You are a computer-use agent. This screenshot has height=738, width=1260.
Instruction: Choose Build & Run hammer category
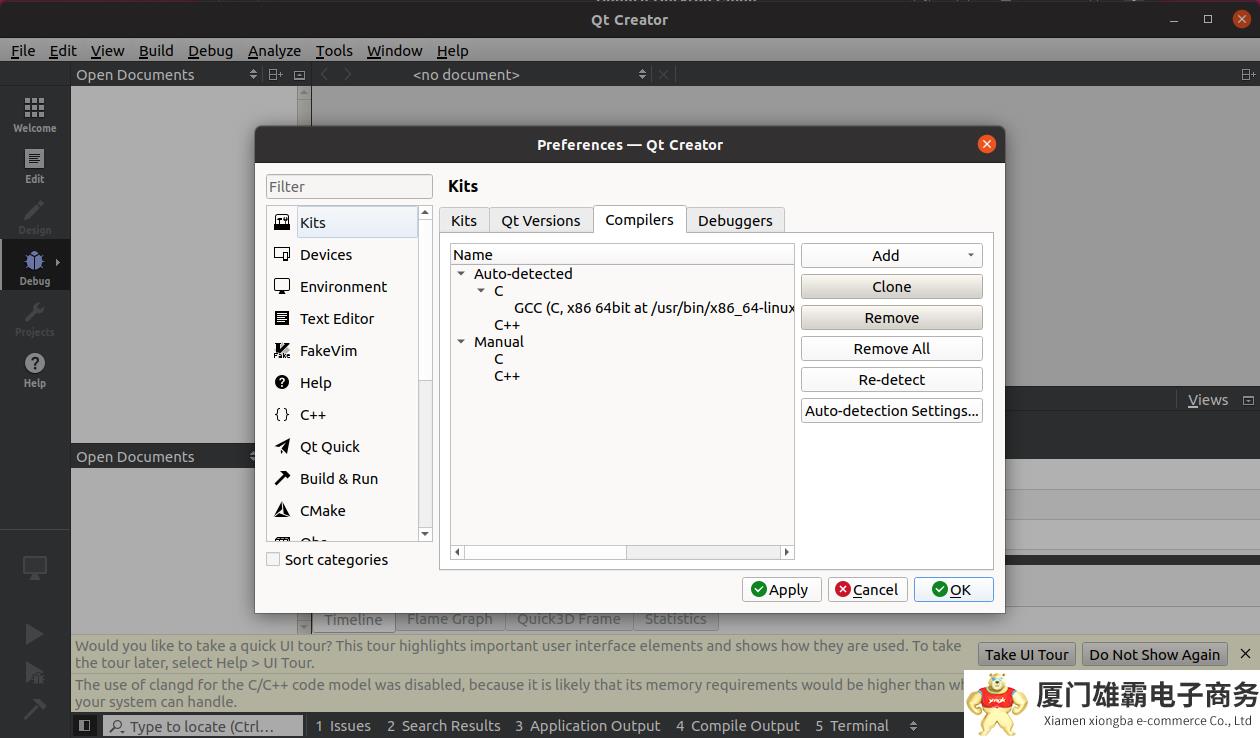(x=338, y=479)
